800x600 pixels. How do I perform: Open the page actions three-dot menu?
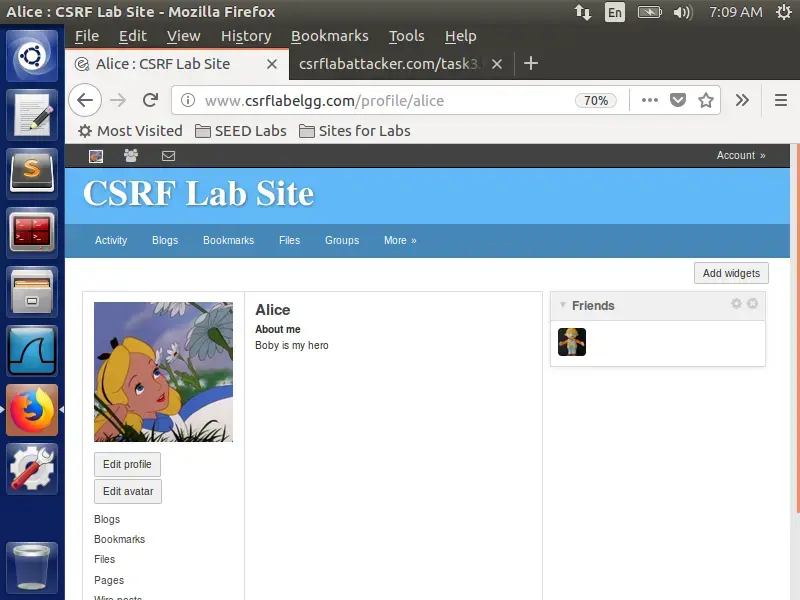pyautogui.click(x=649, y=100)
